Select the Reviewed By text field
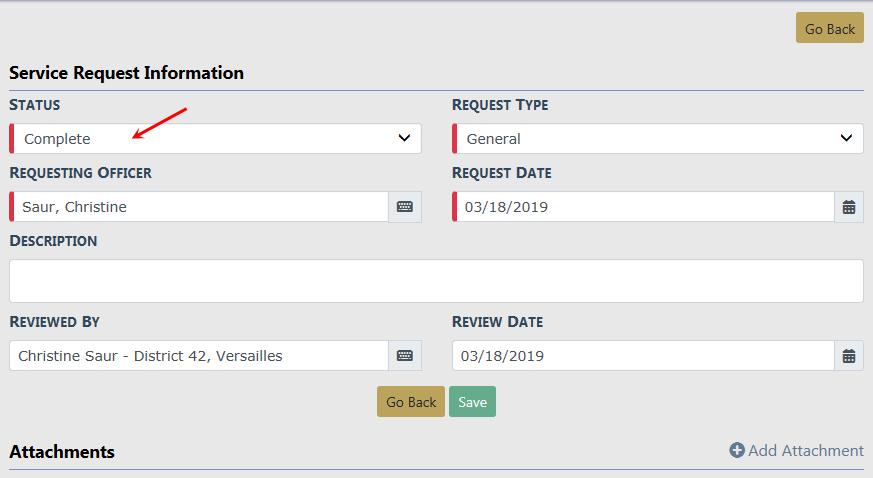This screenshot has width=873, height=478. pos(199,356)
